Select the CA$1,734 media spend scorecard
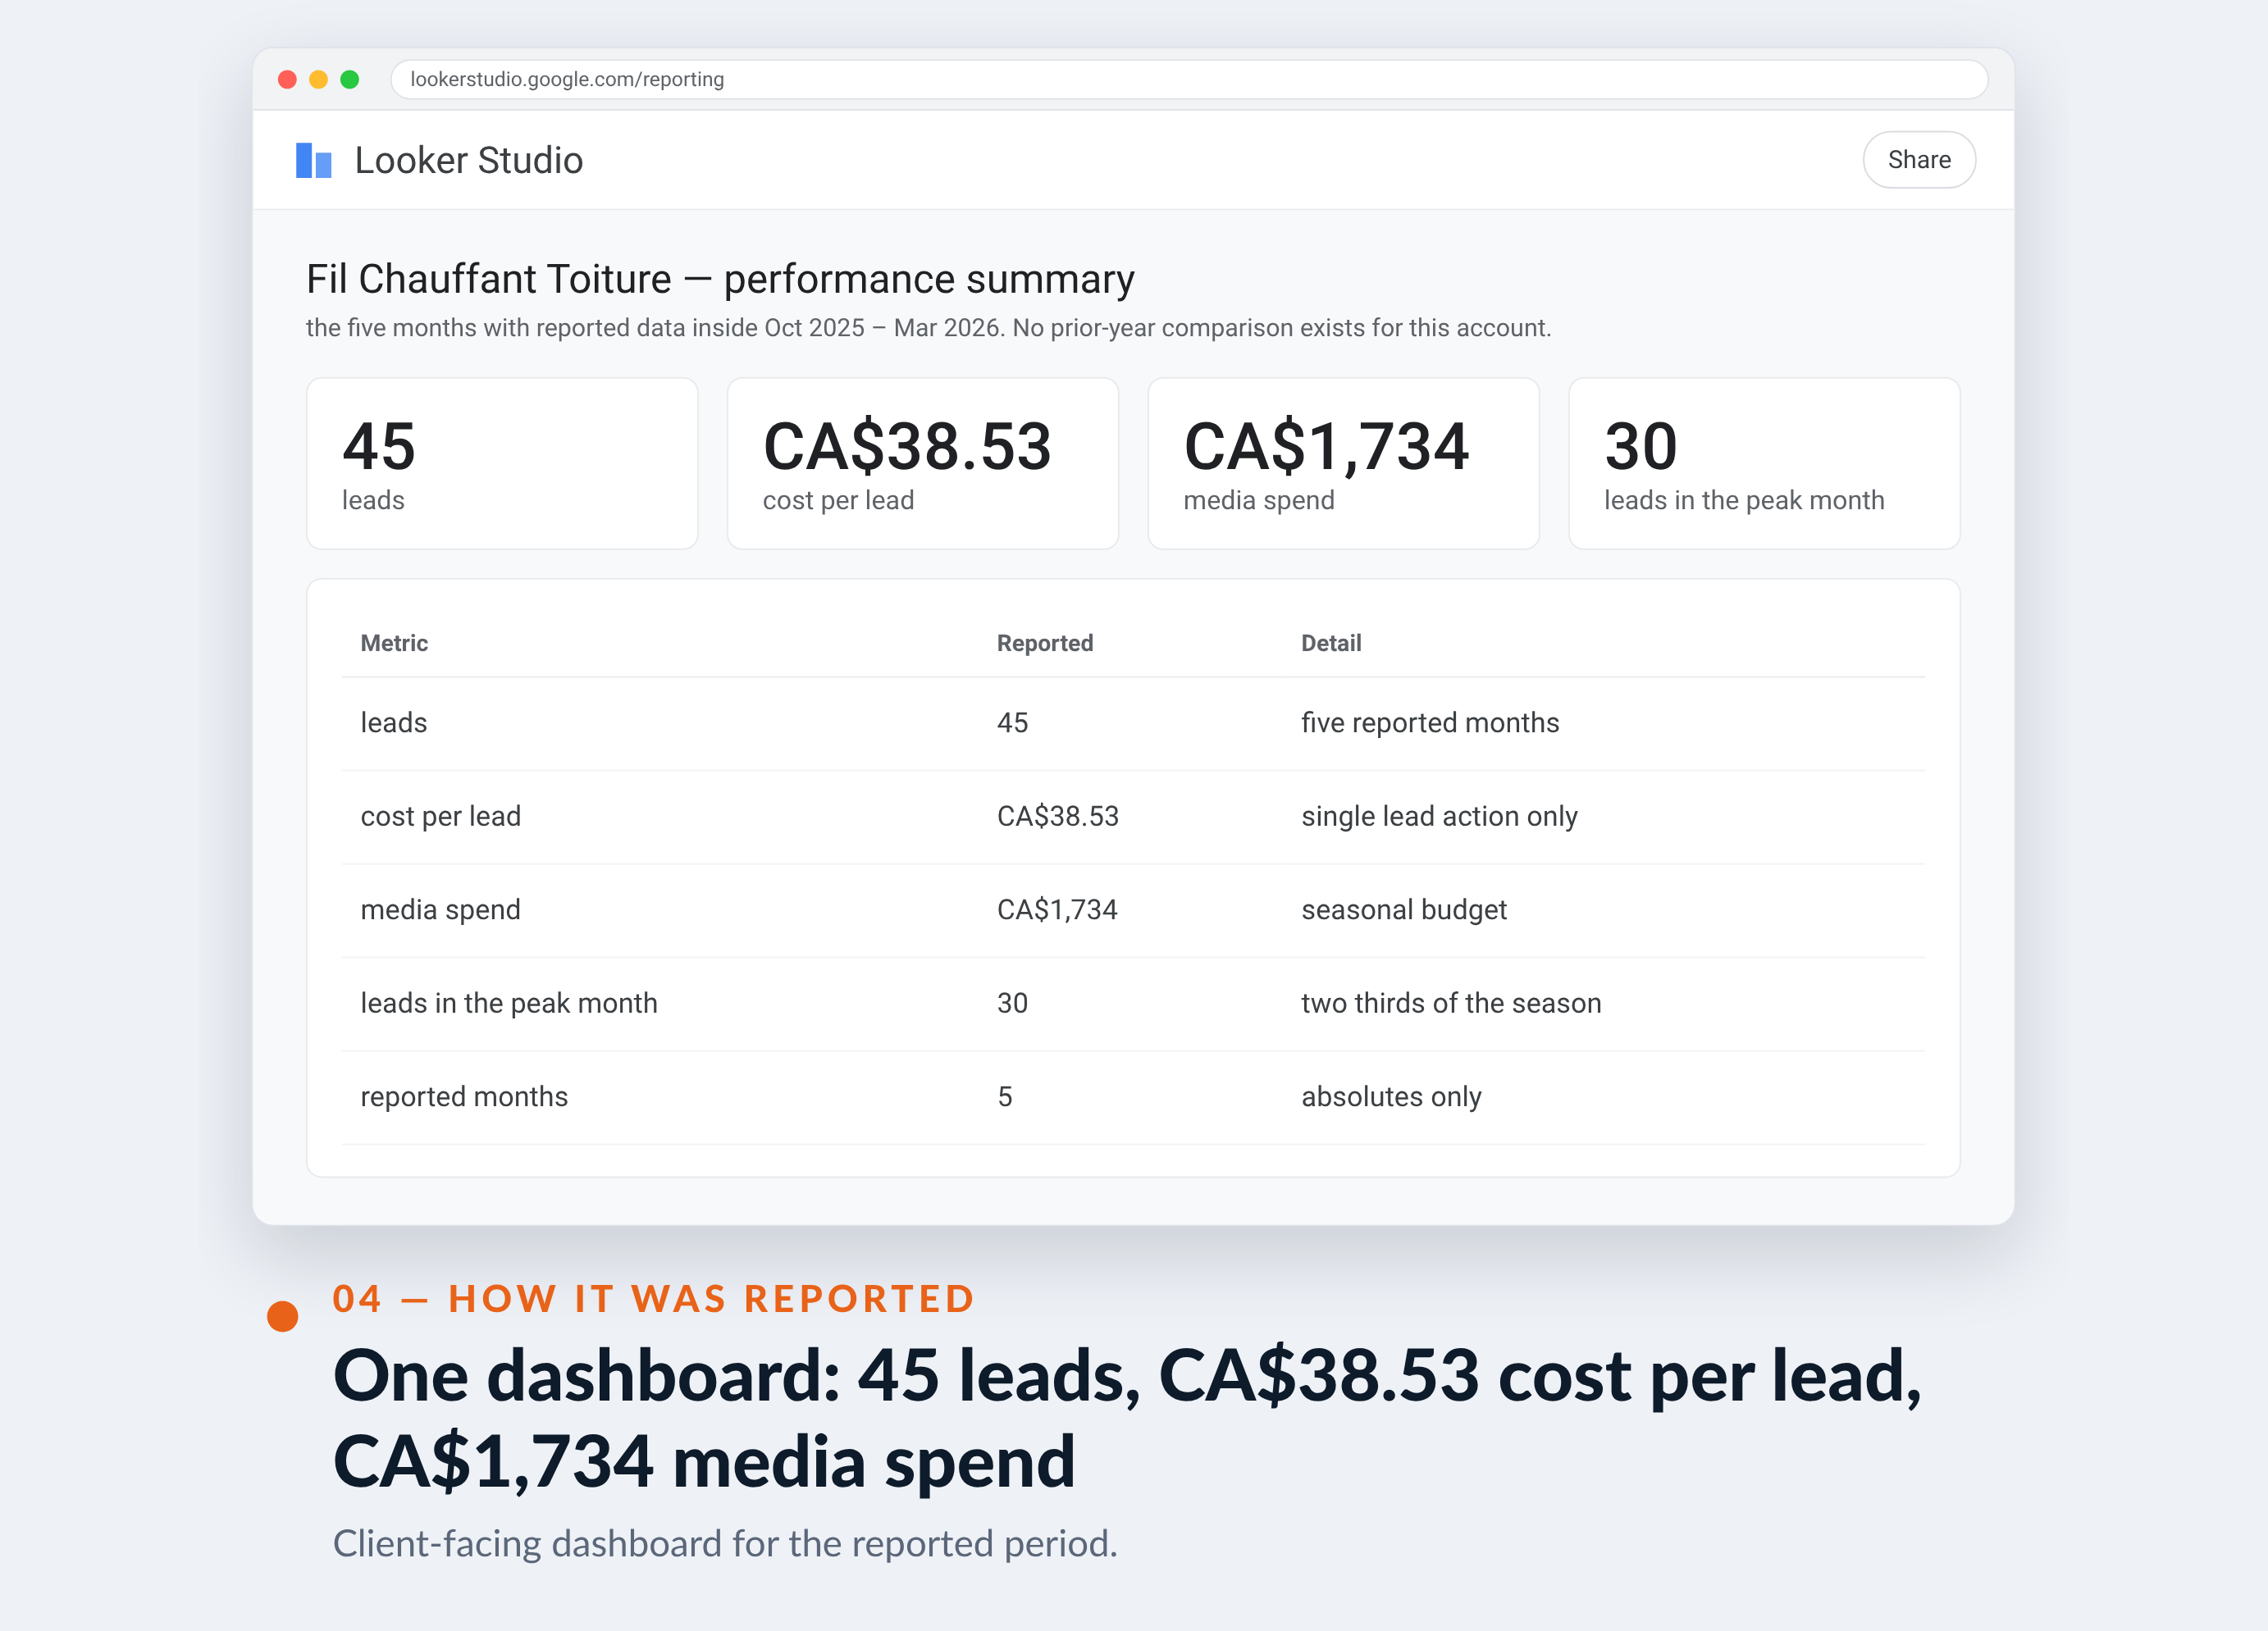Screen dimensions: 2268x1631 click(1343, 463)
